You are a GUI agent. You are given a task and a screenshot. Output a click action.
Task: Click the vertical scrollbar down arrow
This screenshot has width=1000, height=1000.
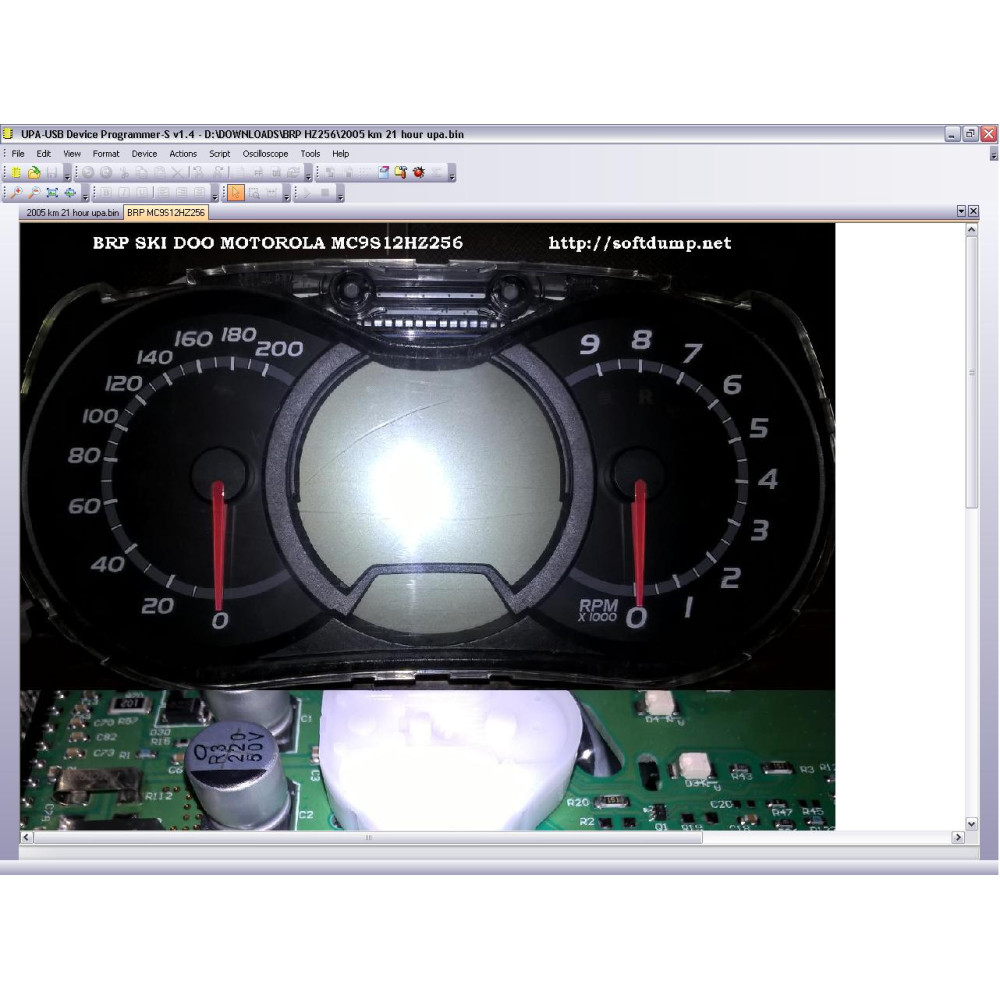(x=971, y=824)
